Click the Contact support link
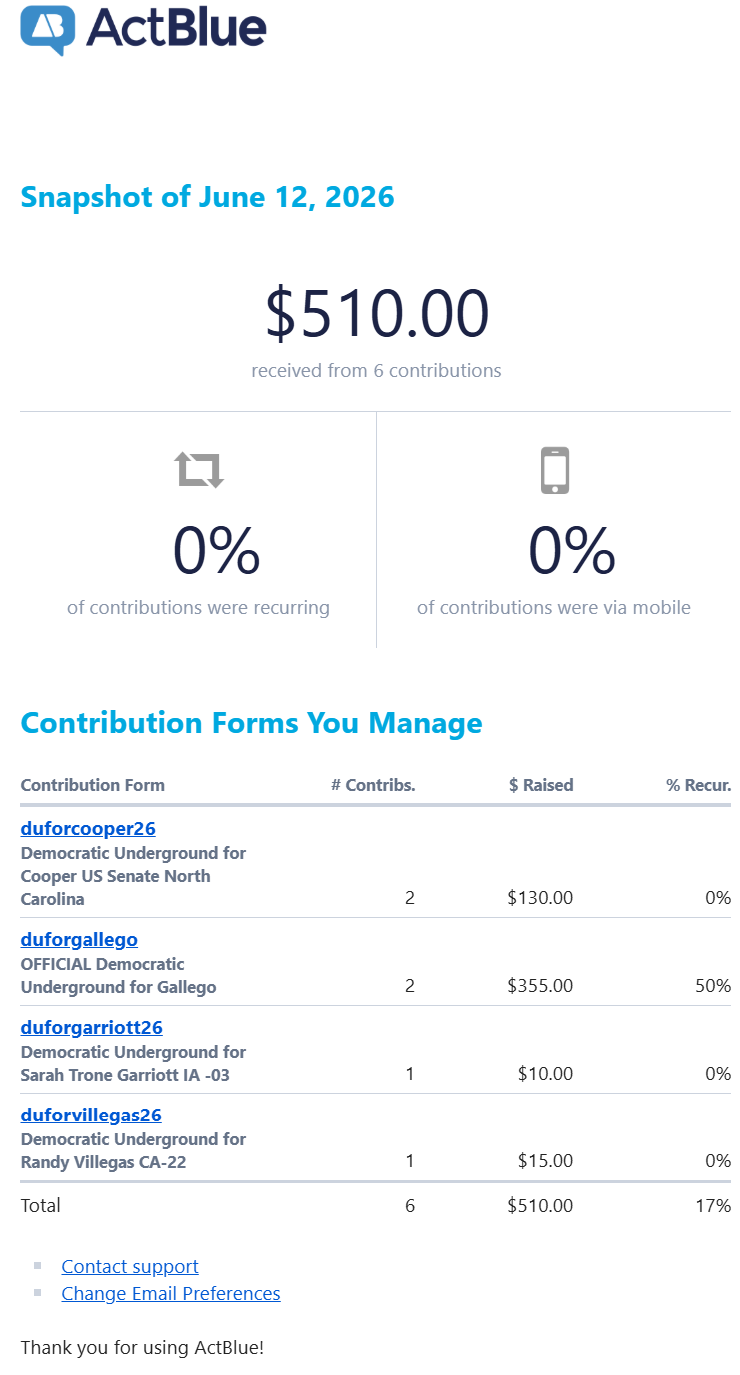 tap(130, 1267)
